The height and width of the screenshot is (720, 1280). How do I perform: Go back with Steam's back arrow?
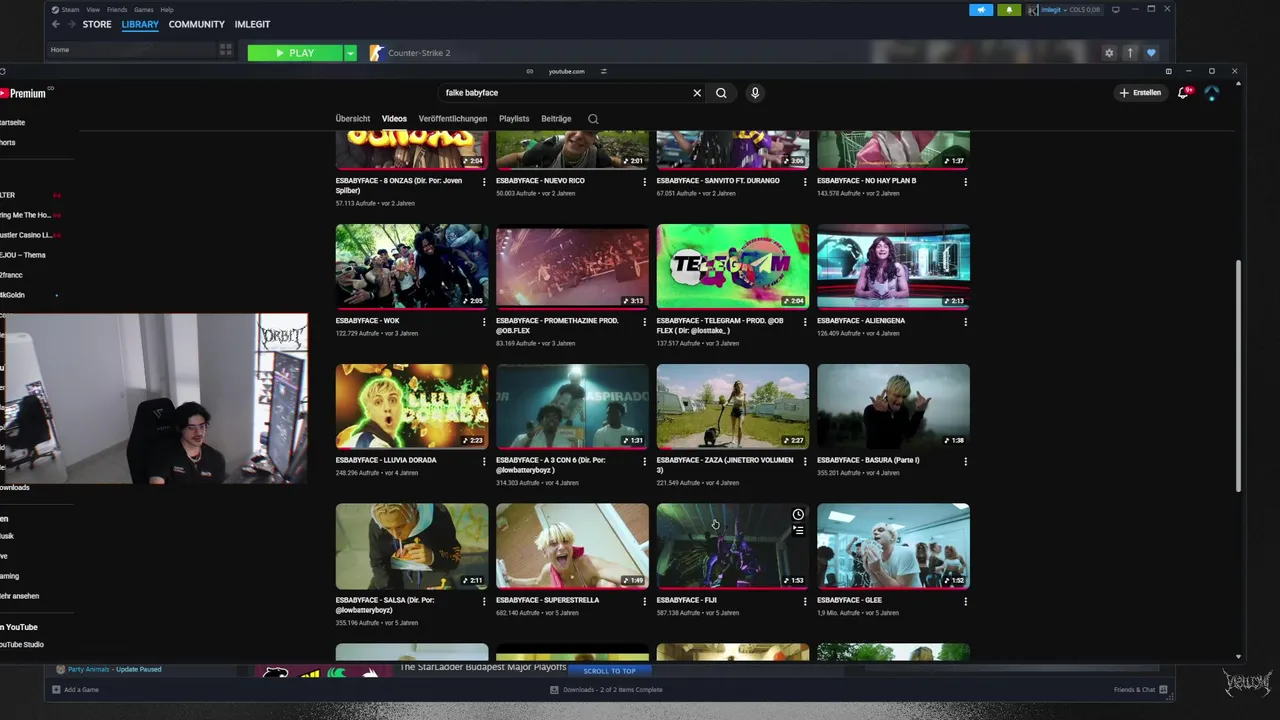point(56,24)
